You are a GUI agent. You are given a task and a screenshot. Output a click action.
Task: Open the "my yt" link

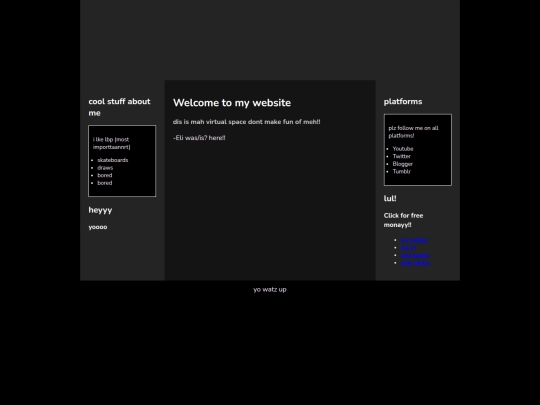click(x=408, y=248)
